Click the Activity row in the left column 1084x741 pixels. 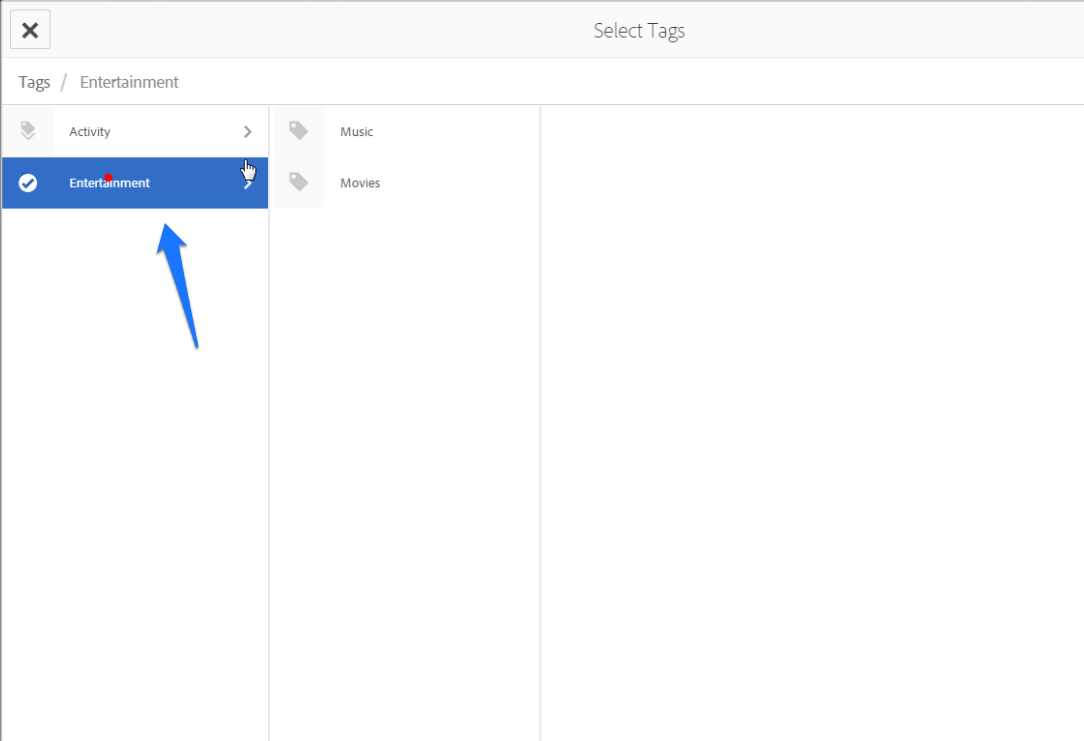135,131
